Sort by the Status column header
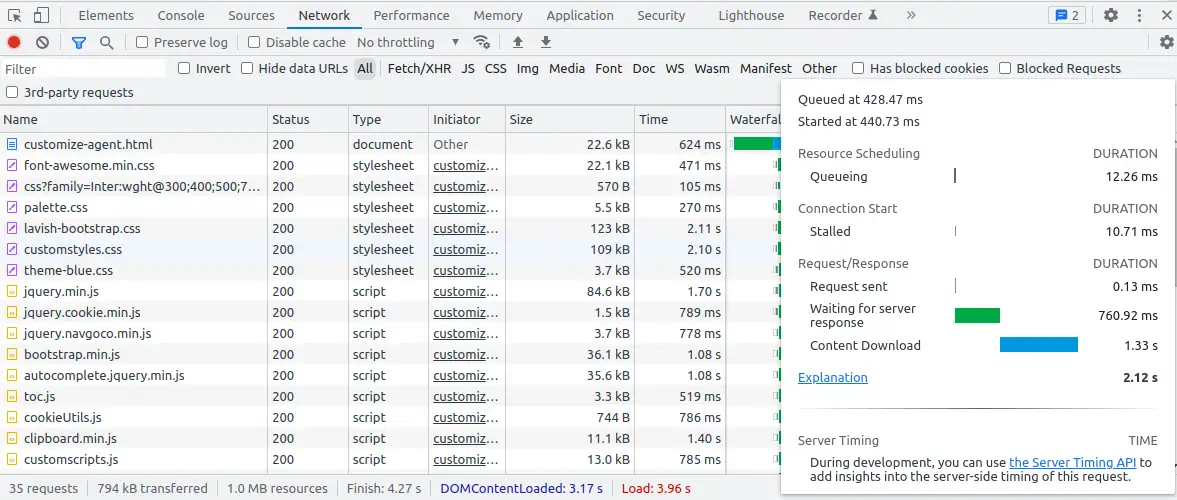 point(309,119)
